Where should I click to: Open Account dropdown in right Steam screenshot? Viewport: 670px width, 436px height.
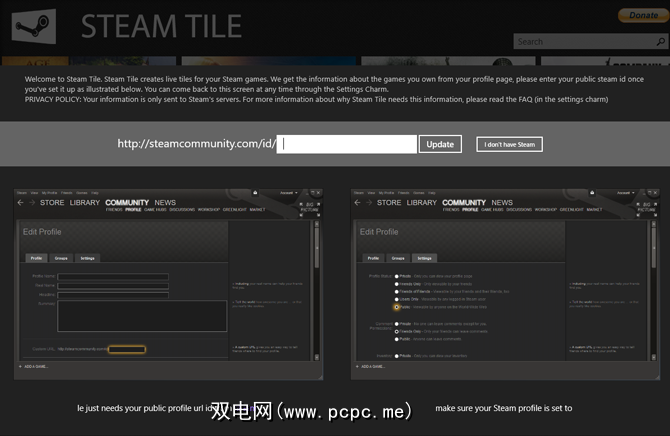626,193
